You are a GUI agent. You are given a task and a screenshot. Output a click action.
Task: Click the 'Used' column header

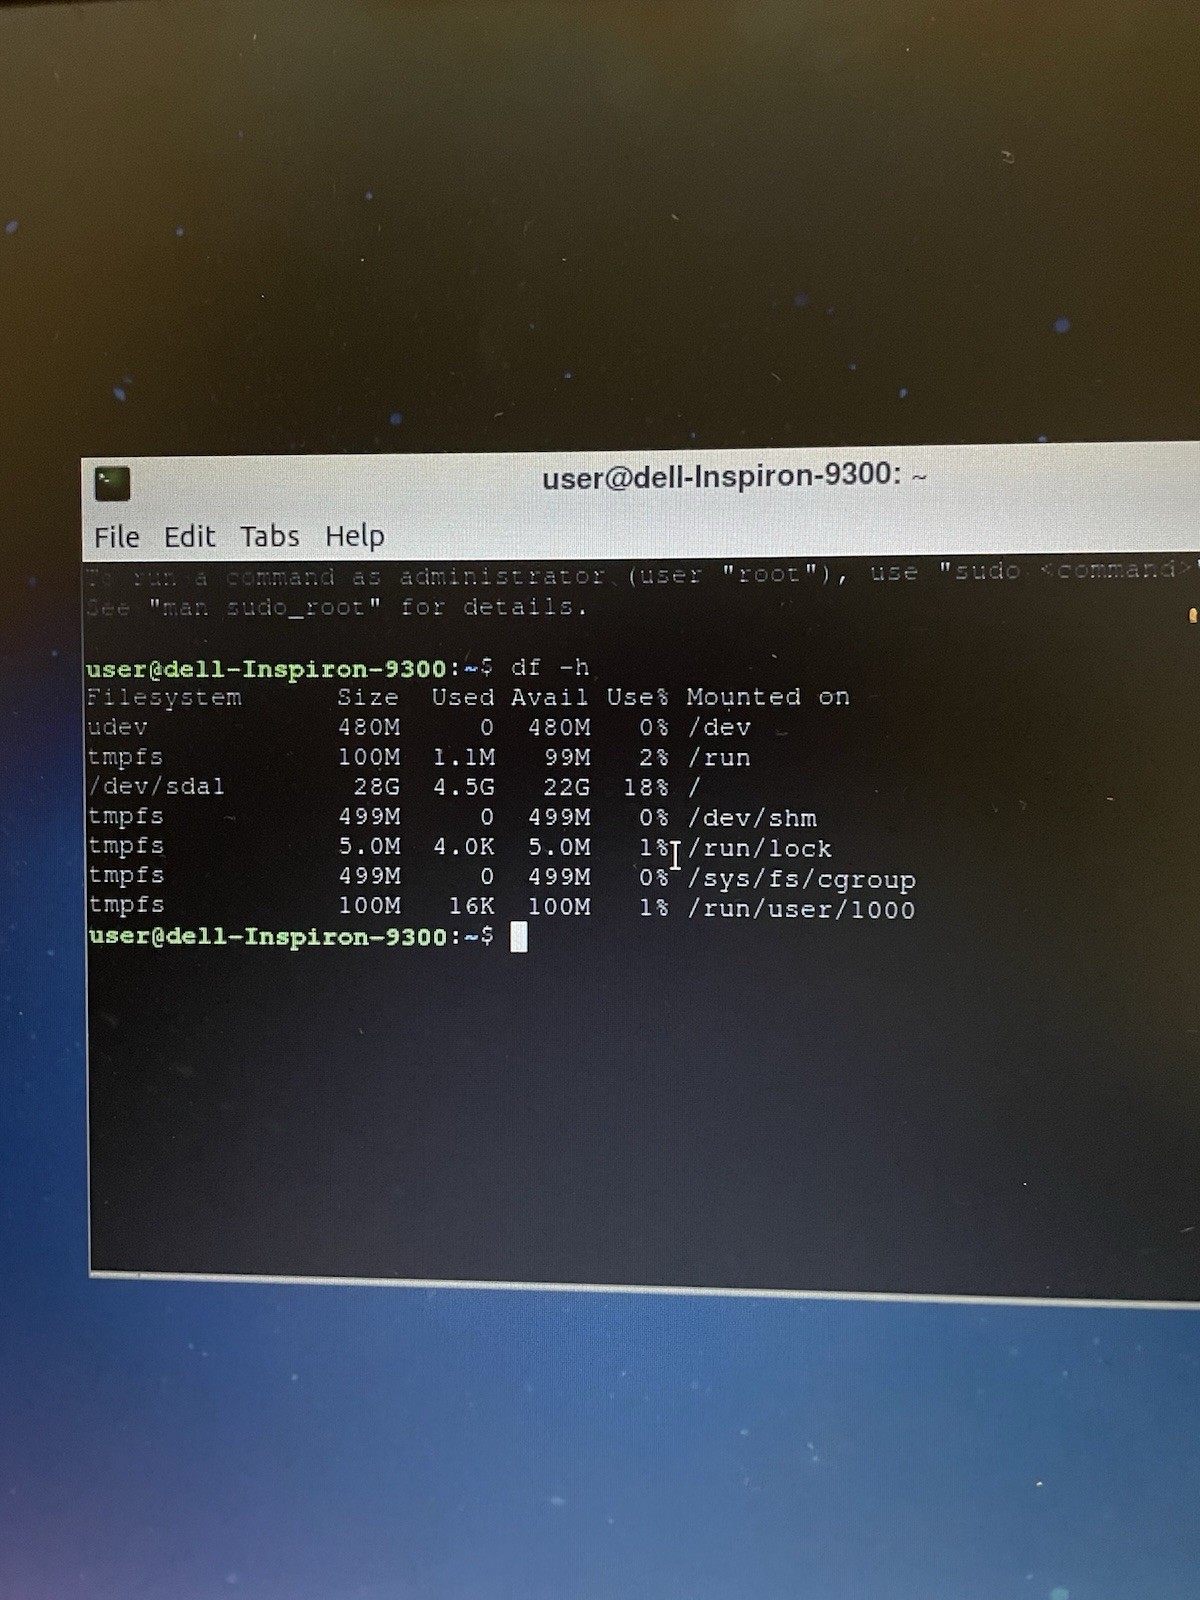click(462, 697)
